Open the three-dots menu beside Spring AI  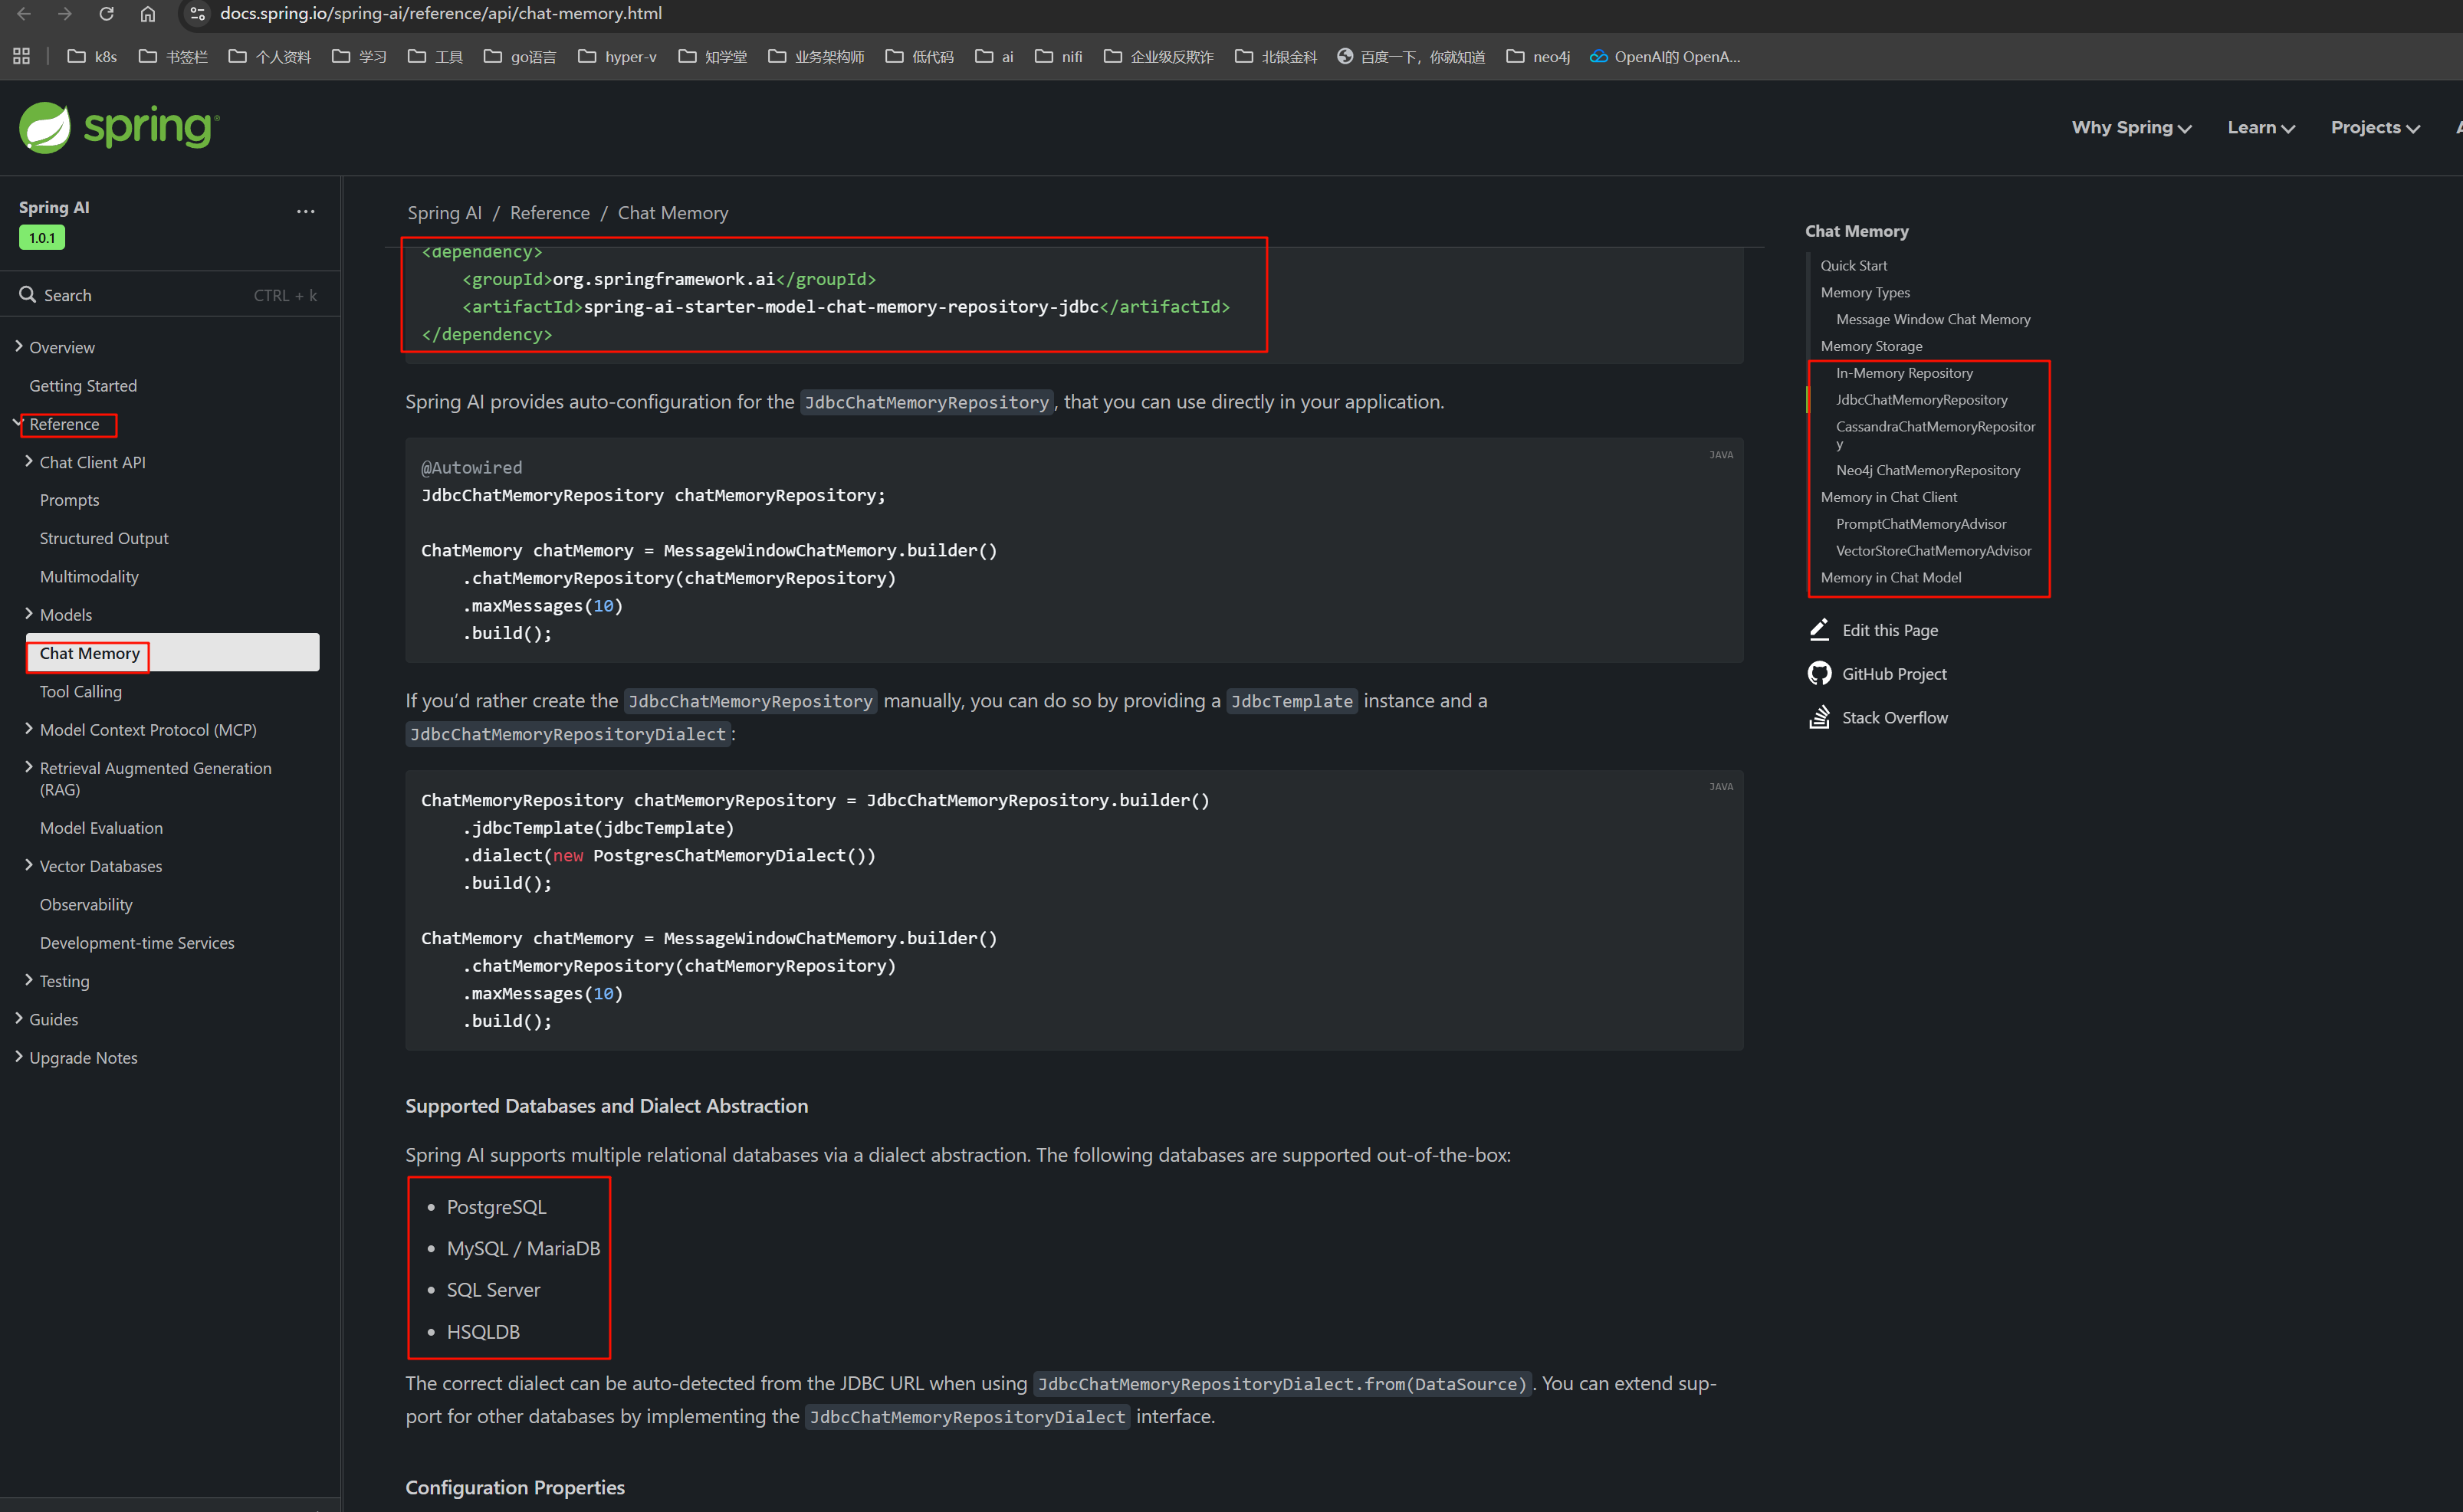pos(305,211)
